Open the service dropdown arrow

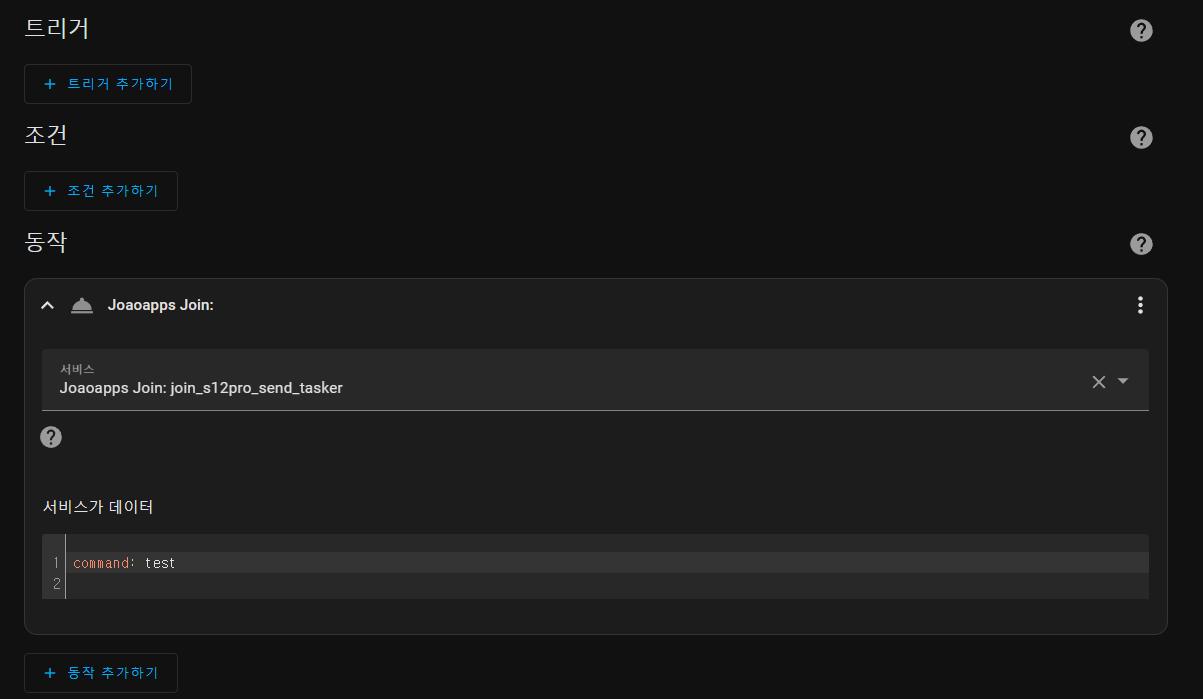[1123, 381]
